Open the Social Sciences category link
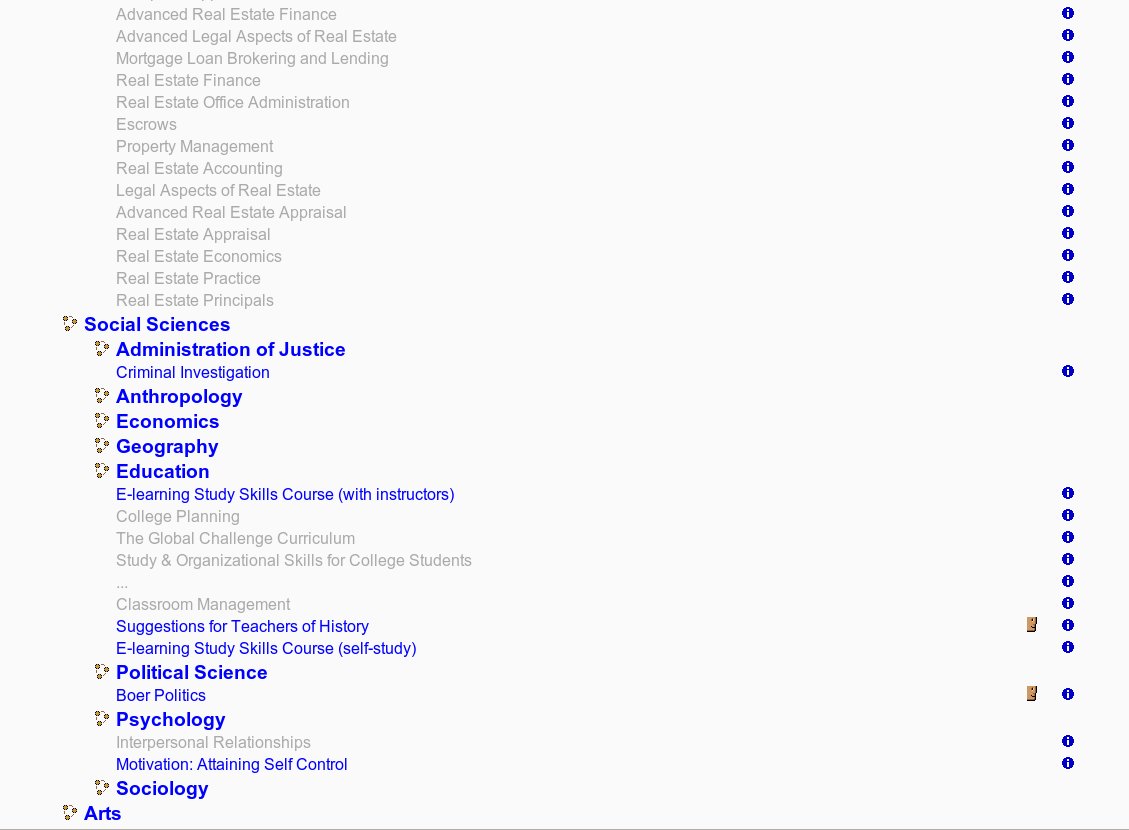 tap(157, 325)
